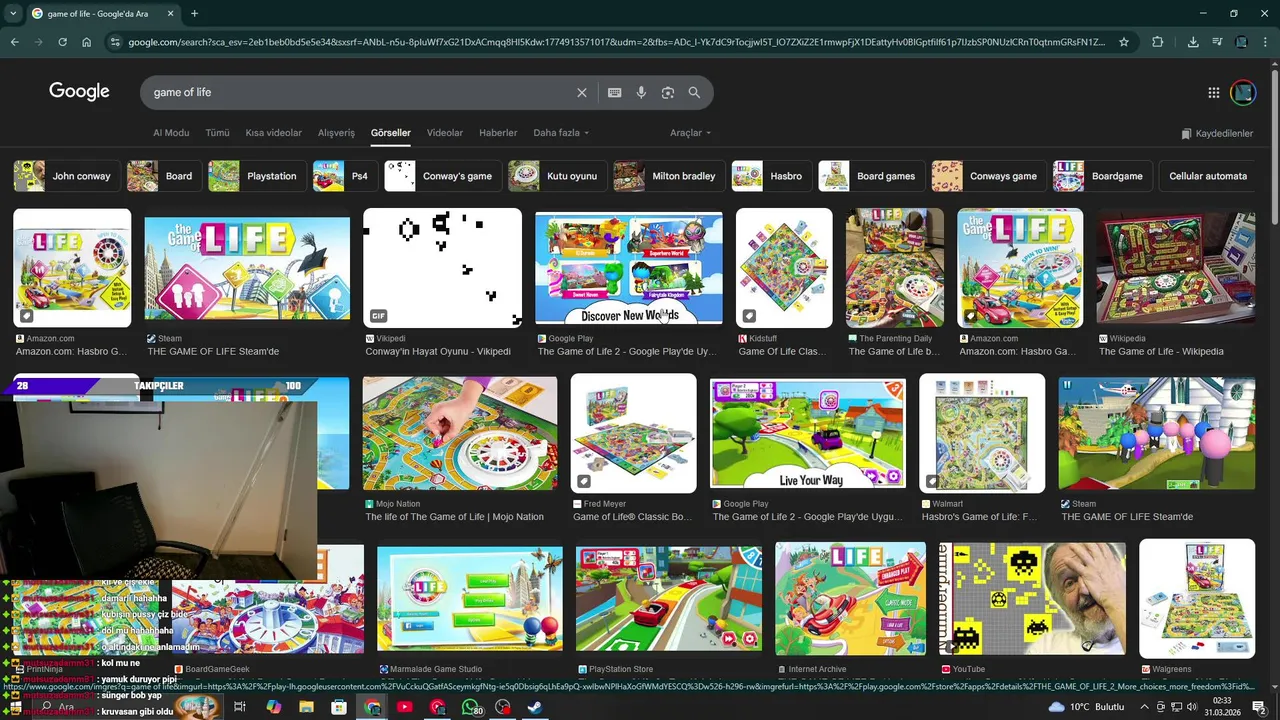Reload the page with refresh icon

coord(62,42)
